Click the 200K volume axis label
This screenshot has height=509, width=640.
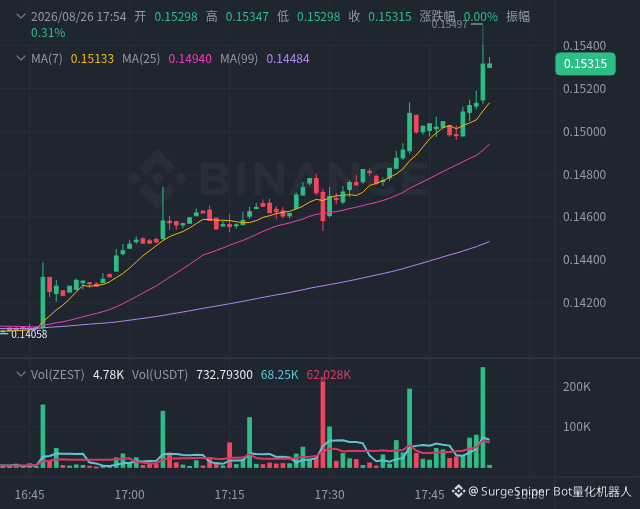pos(577,387)
